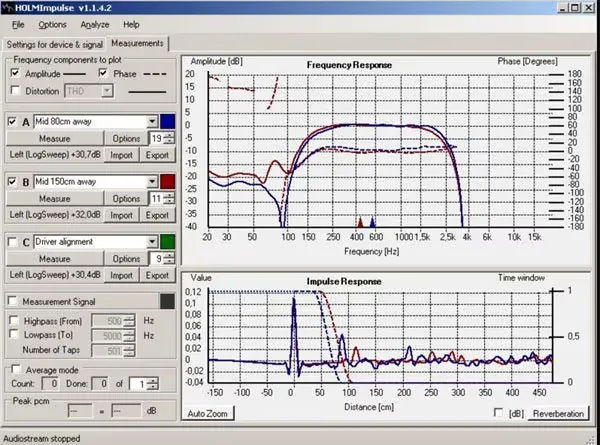
Task: Click the blue marker on the frequency axis
Action: click(372, 222)
